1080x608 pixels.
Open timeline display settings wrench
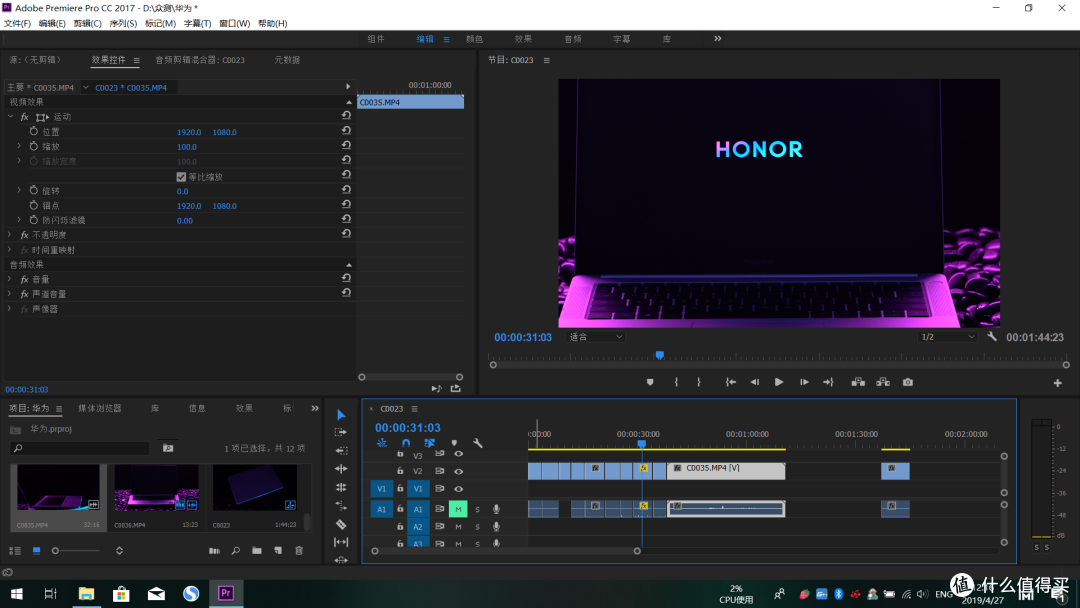(x=477, y=443)
